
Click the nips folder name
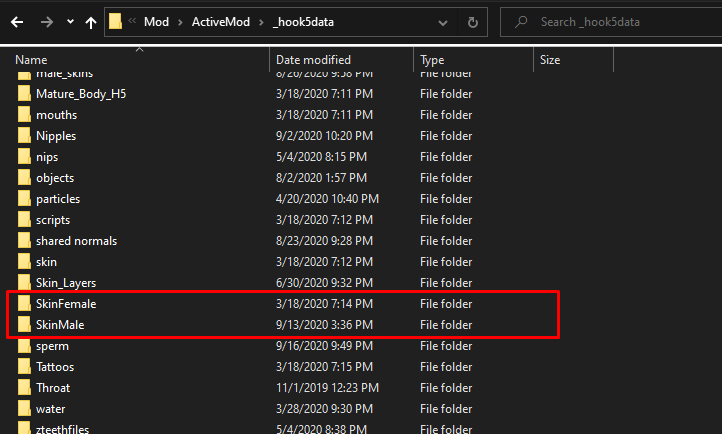click(x=47, y=157)
